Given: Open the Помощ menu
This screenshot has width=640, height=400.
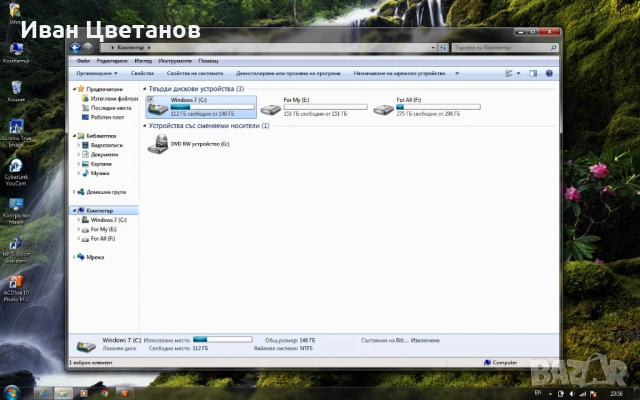Looking at the screenshot, I should 208,61.
